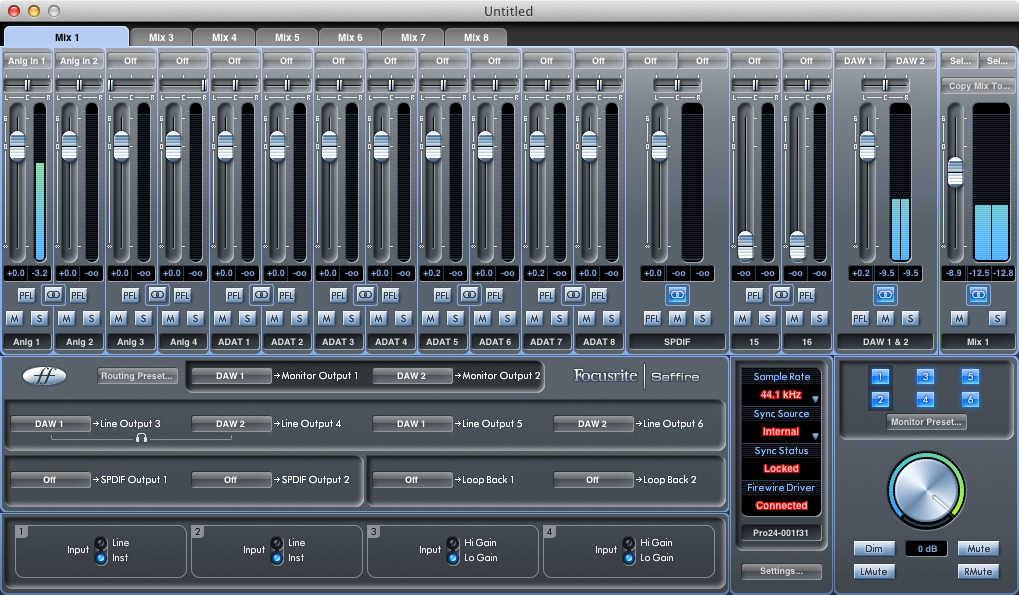Toggle stereo link on SPDIF channel
The height and width of the screenshot is (595, 1019).
click(677, 295)
